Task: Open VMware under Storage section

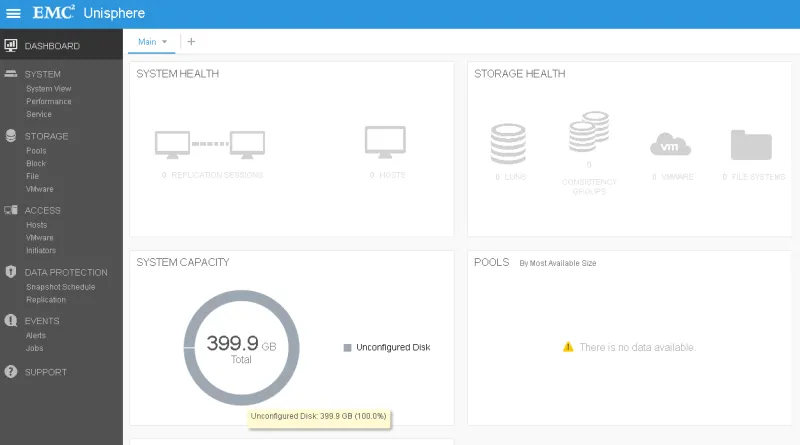Action: pyautogui.click(x=40, y=189)
